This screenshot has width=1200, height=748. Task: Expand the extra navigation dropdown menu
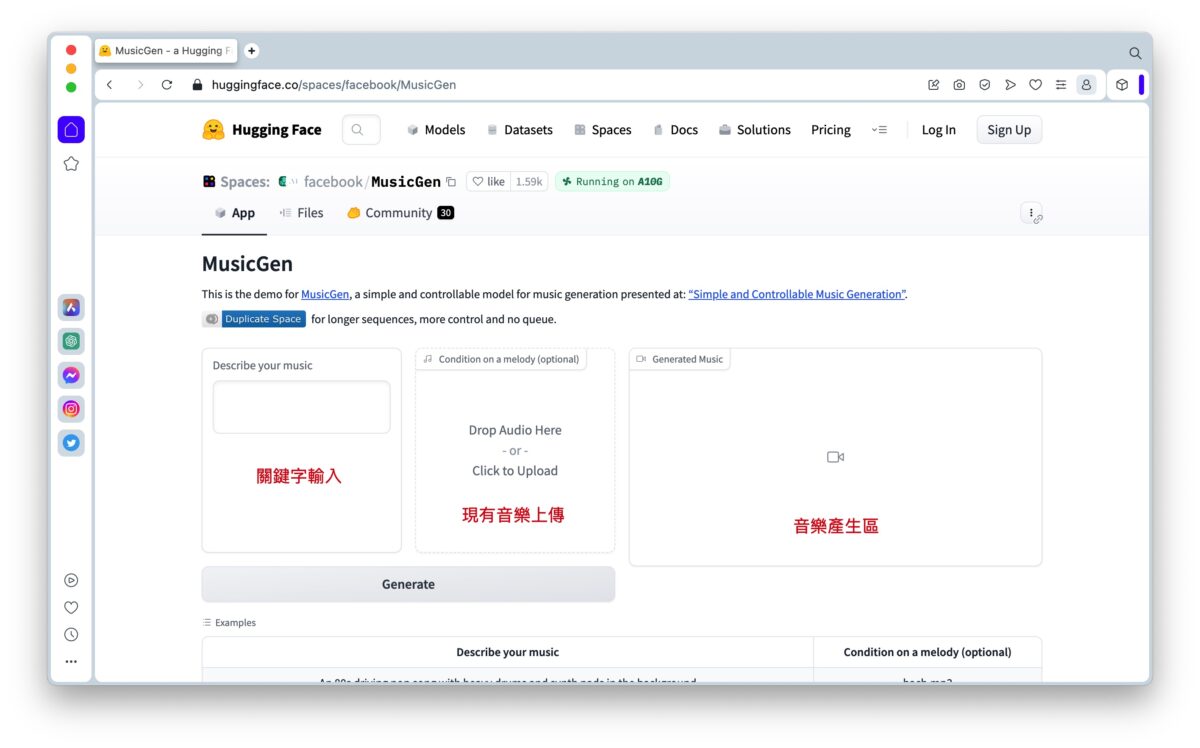click(x=879, y=130)
